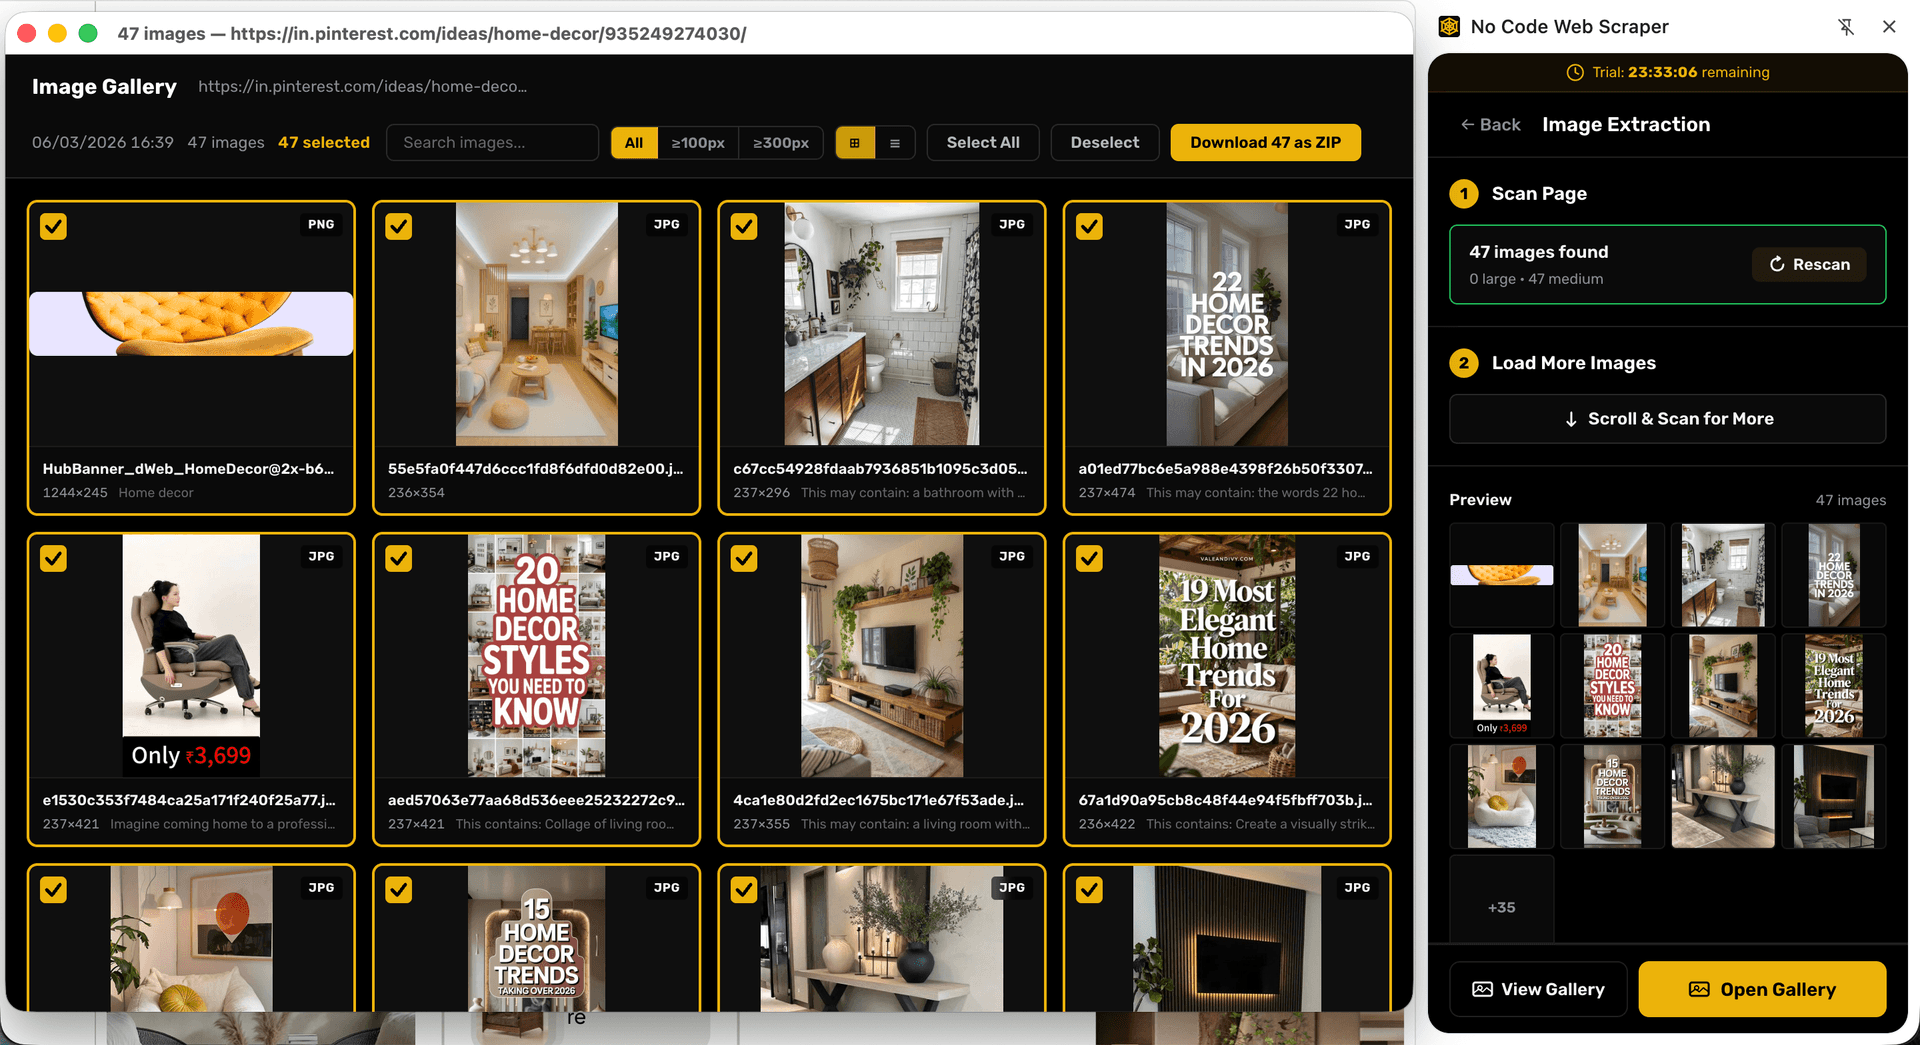Click filename aed57063e77aa68d536eee25232272c9…
The image size is (1920, 1045).
[536, 800]
